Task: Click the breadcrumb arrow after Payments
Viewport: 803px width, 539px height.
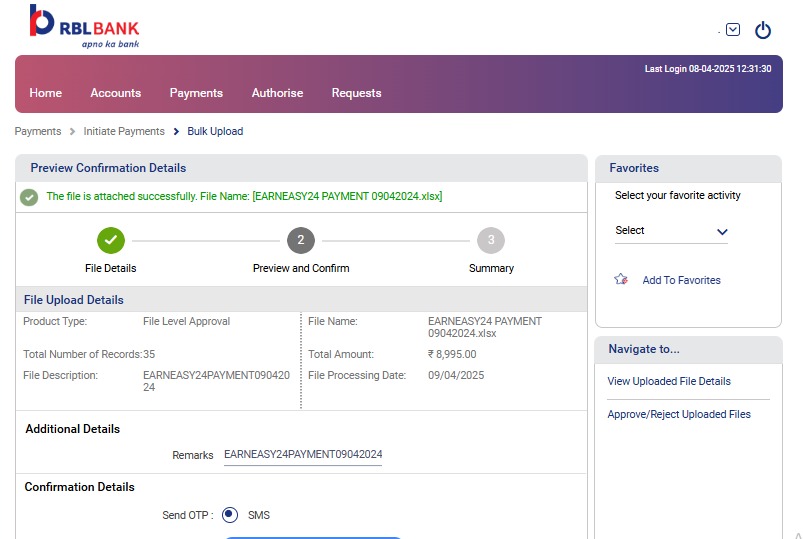Action: [x=72, y=132]
